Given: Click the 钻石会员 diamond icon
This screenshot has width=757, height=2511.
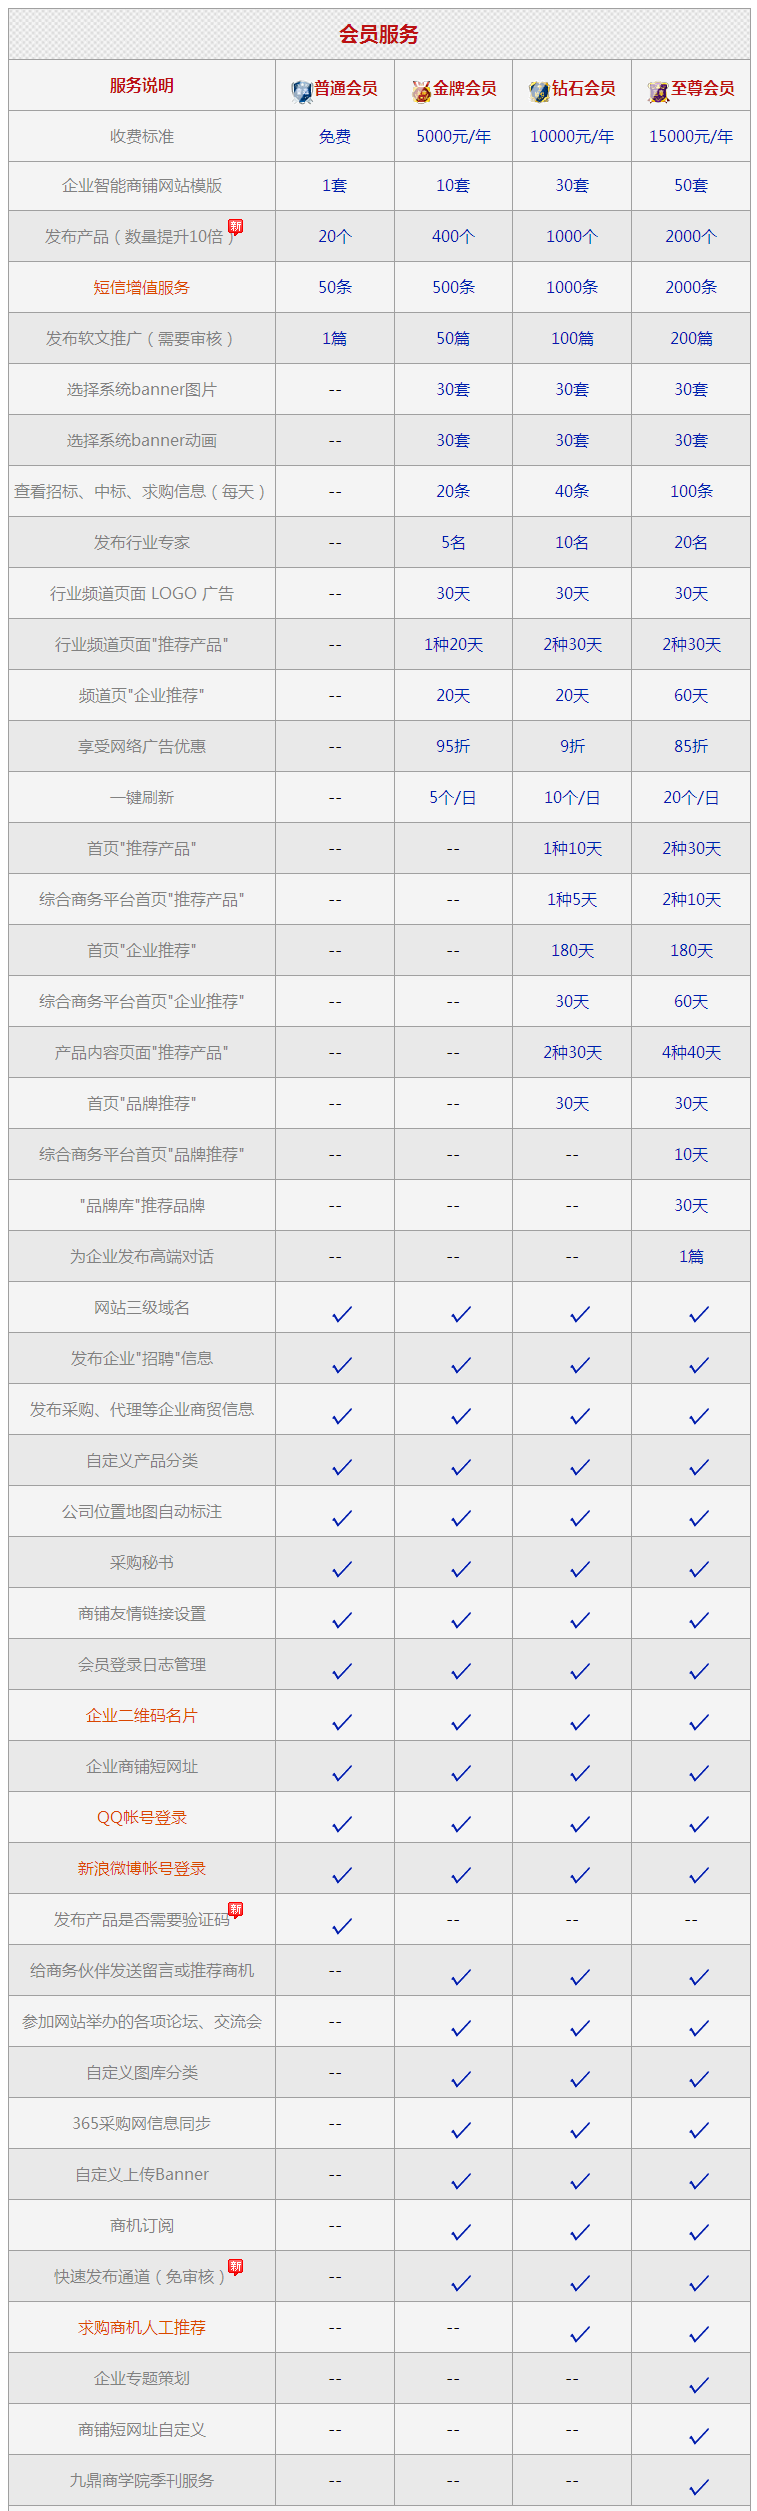Looking at the screenshot, I should pyautogui.click(x=540, y=92).
